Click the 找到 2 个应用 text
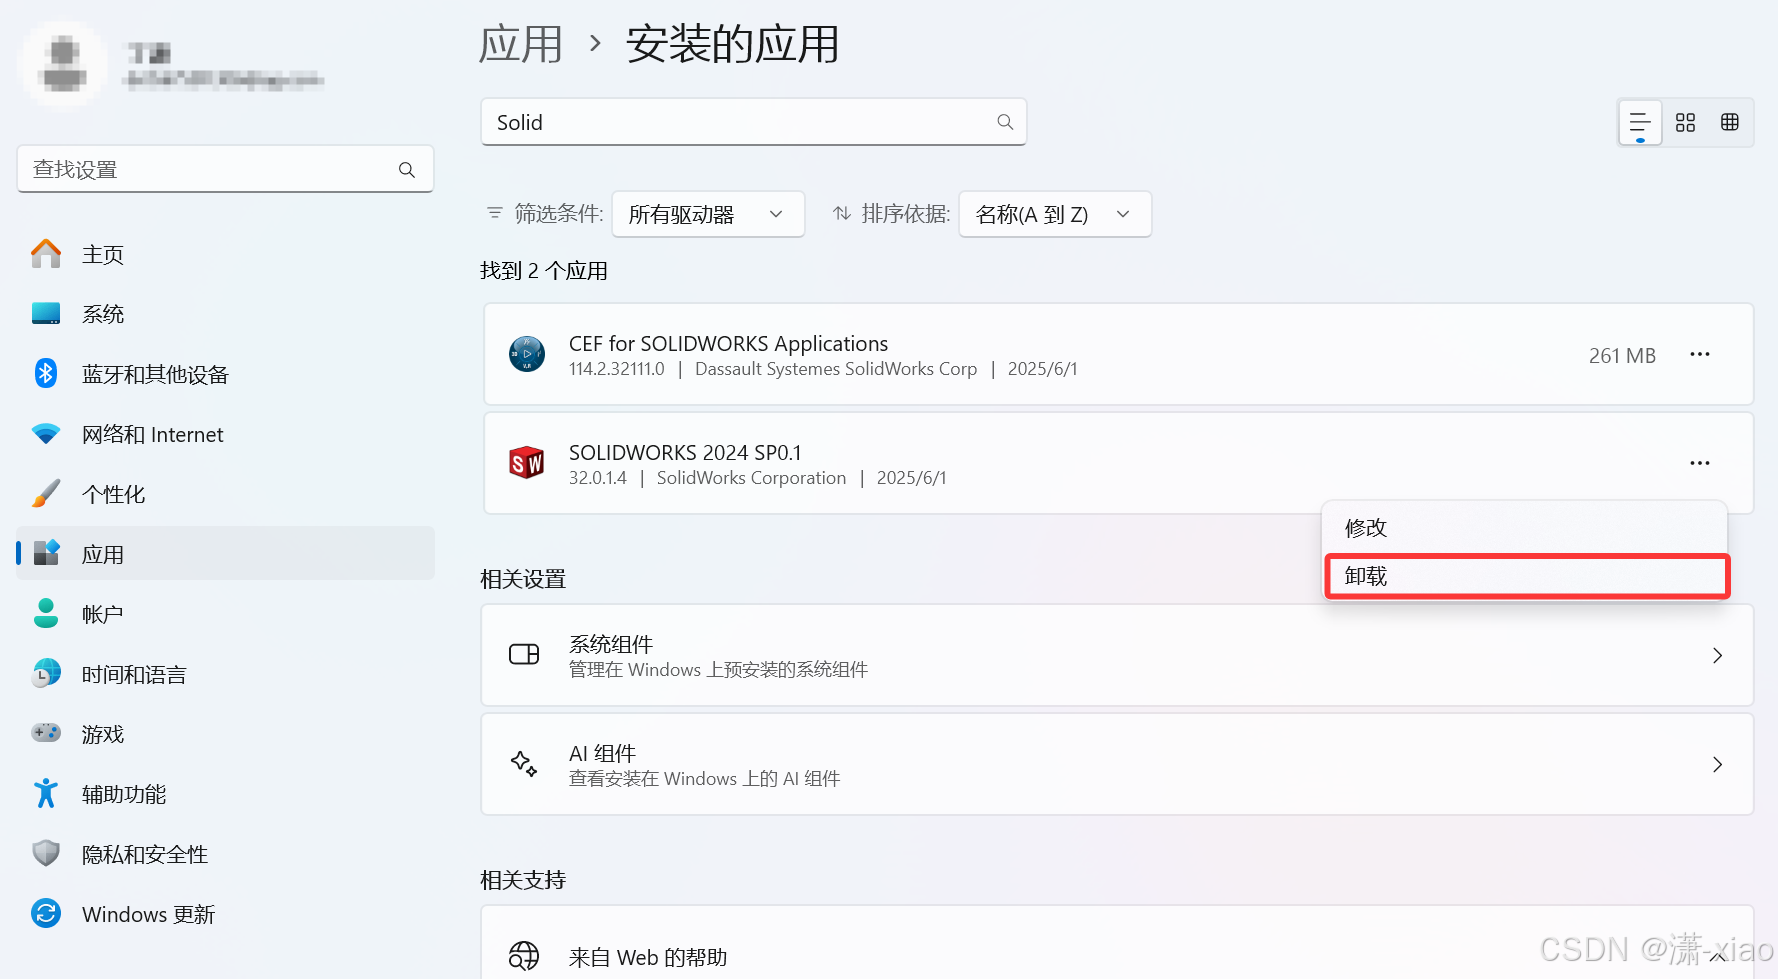 (544, 271)
